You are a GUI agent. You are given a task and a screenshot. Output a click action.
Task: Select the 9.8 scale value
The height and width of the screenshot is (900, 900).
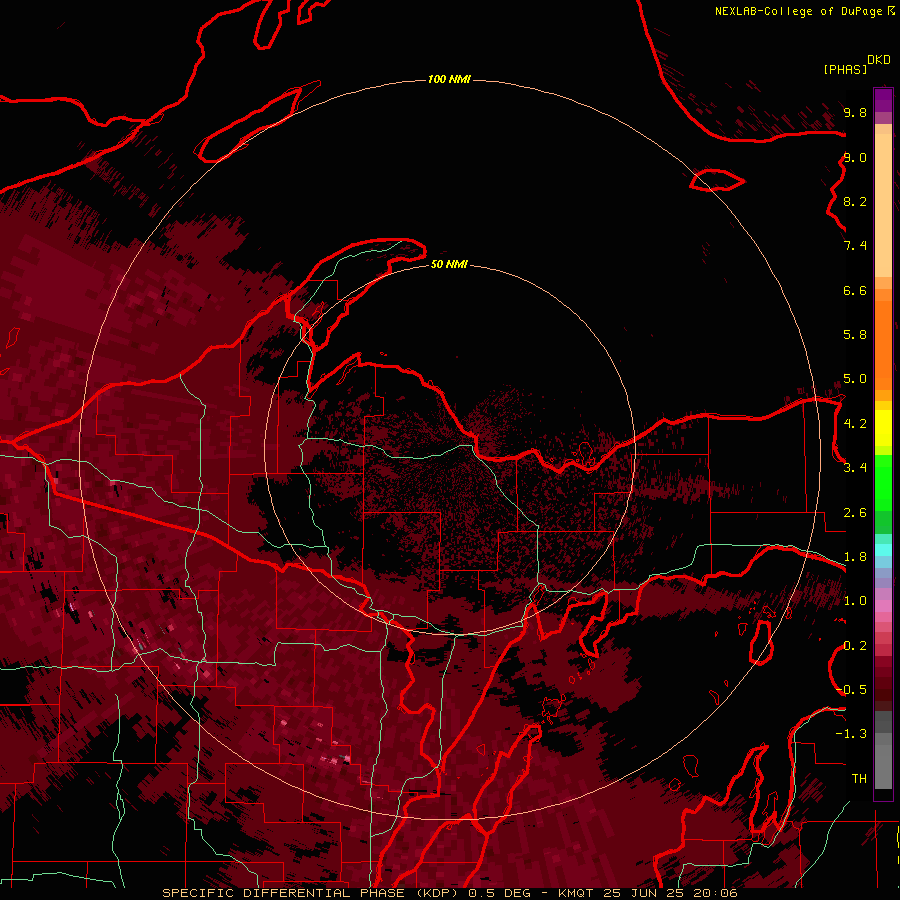coord(855,112)
